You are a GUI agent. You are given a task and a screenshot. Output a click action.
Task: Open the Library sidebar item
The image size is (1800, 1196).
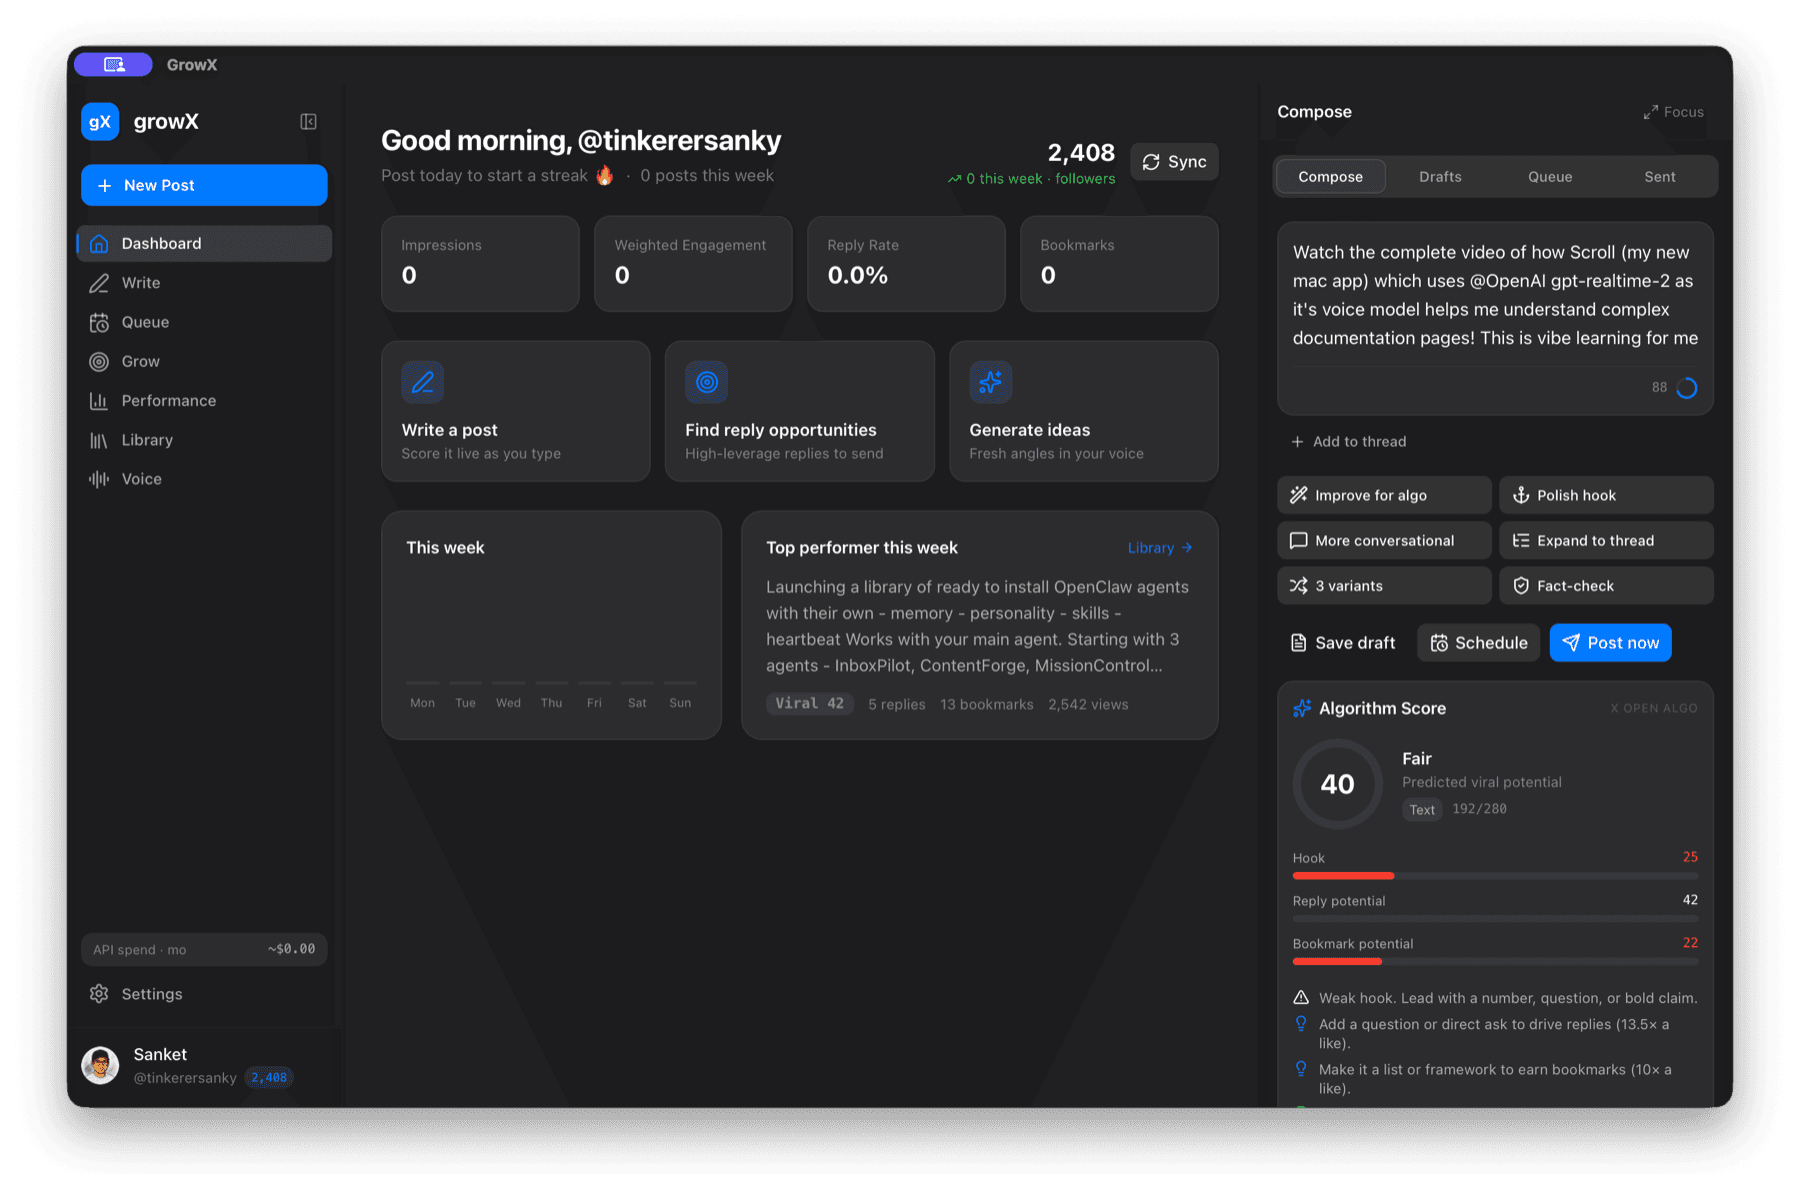click(204, 440)
